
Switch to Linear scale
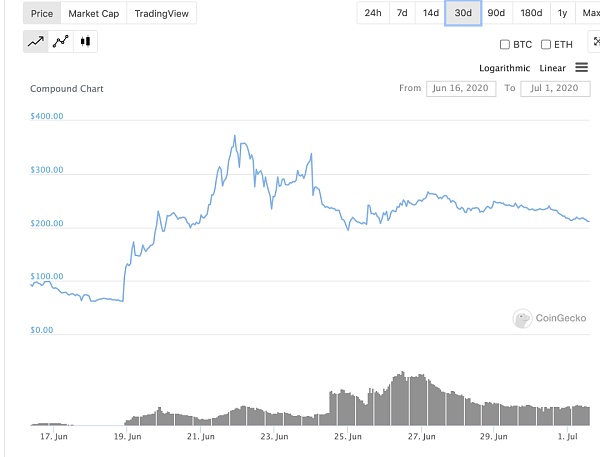[x=553, y=68]
